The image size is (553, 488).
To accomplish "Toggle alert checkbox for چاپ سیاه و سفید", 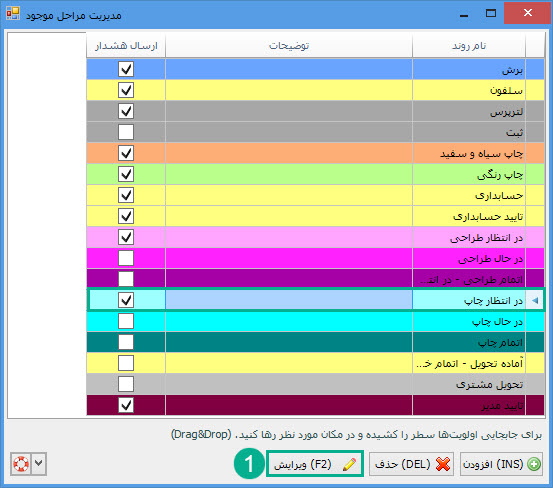I will (126, 153).
